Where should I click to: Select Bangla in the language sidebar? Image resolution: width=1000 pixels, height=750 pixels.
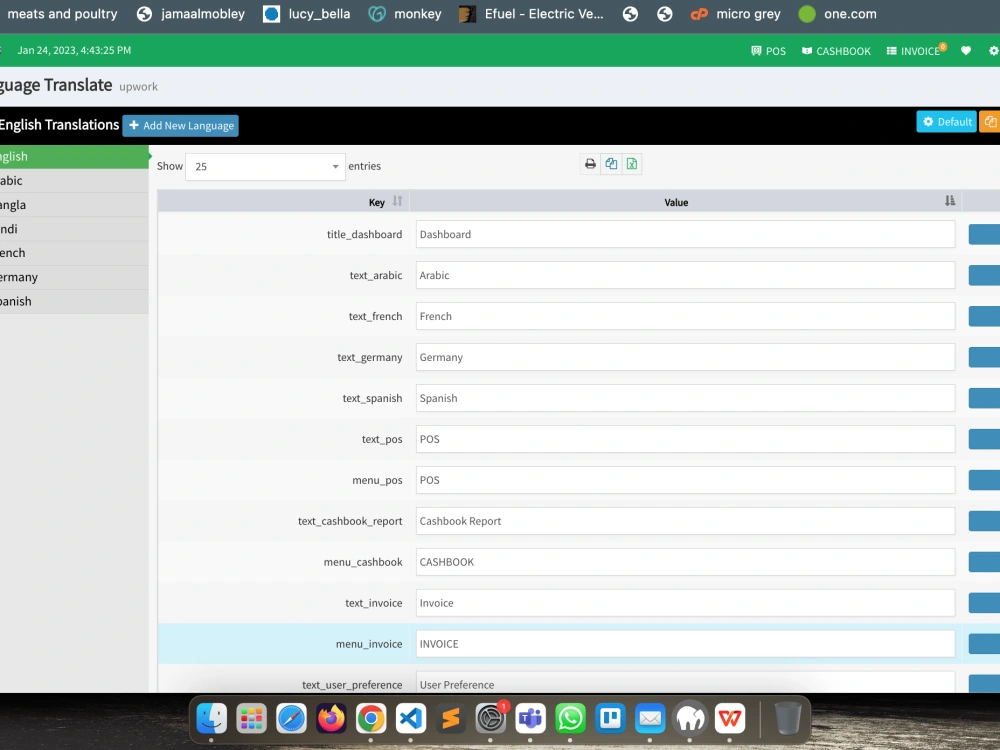point(74,205)
